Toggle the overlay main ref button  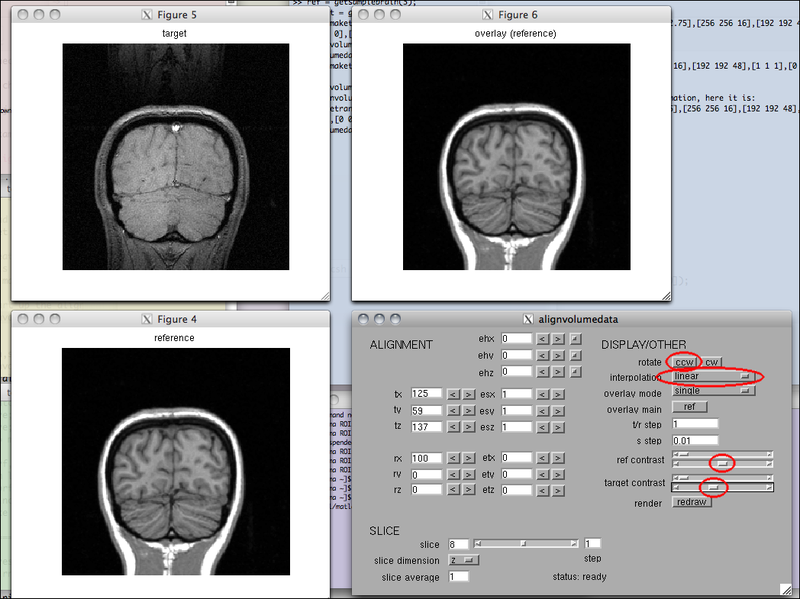(690, 407)
